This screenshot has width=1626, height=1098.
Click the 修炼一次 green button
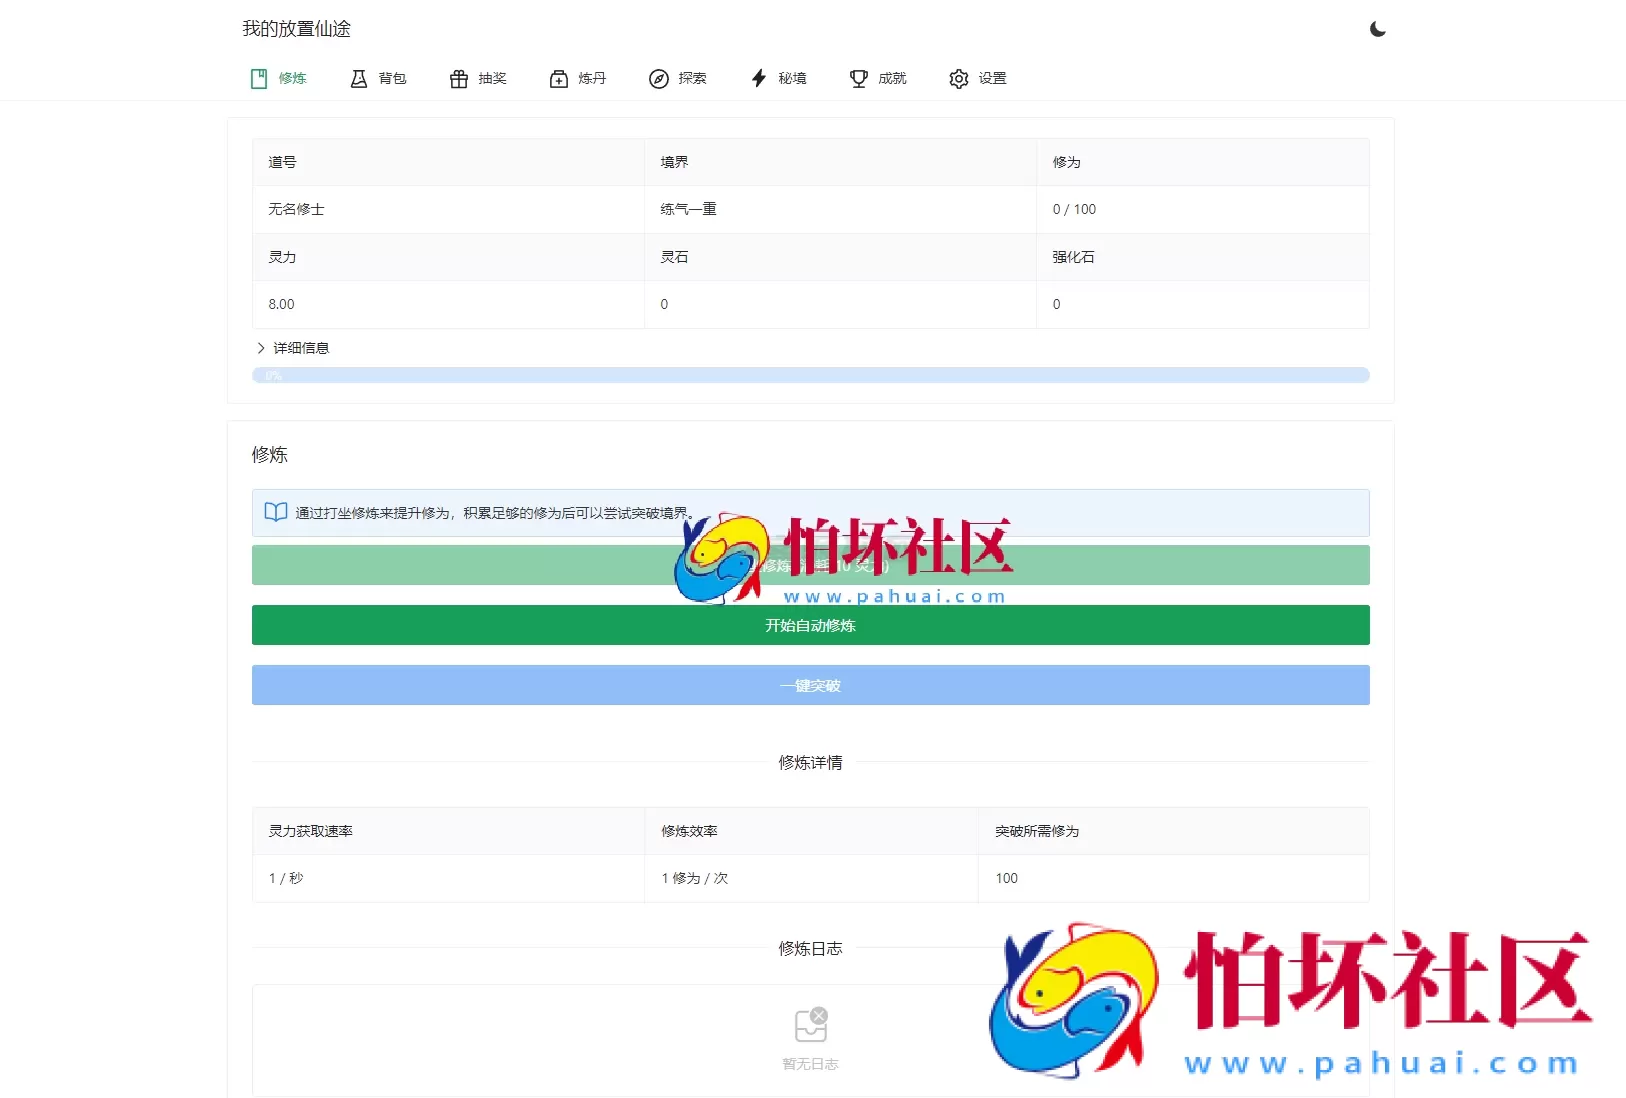(810, 564)
